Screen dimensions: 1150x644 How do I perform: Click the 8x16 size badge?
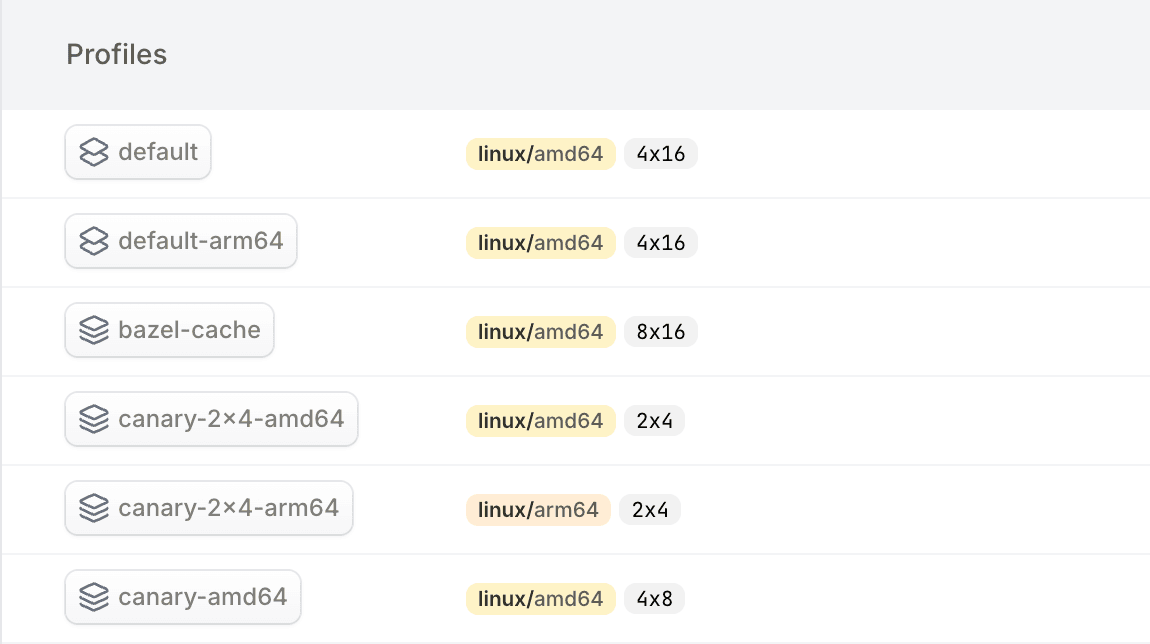(660, 332)
